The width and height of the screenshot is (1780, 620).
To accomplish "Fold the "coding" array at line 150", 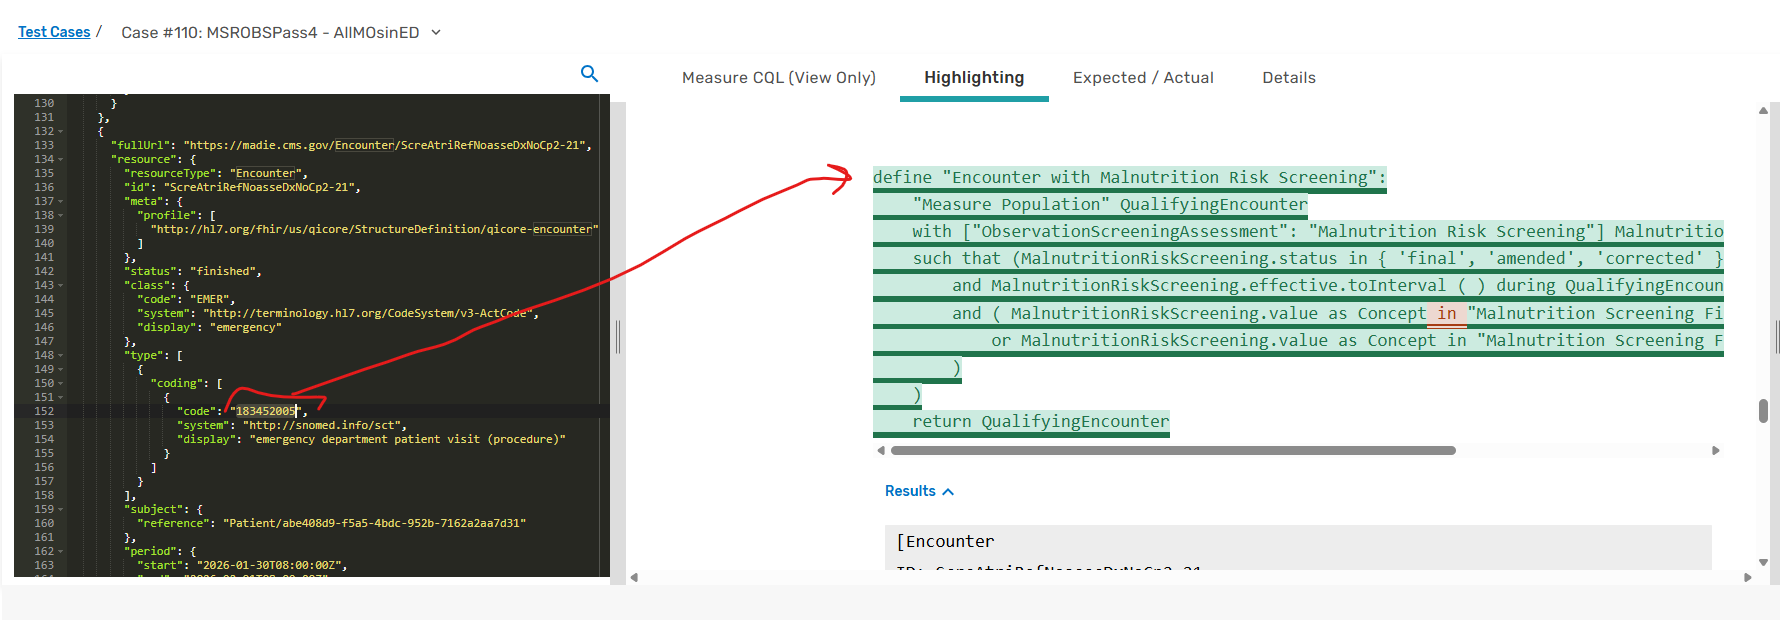I will (61, 383).
